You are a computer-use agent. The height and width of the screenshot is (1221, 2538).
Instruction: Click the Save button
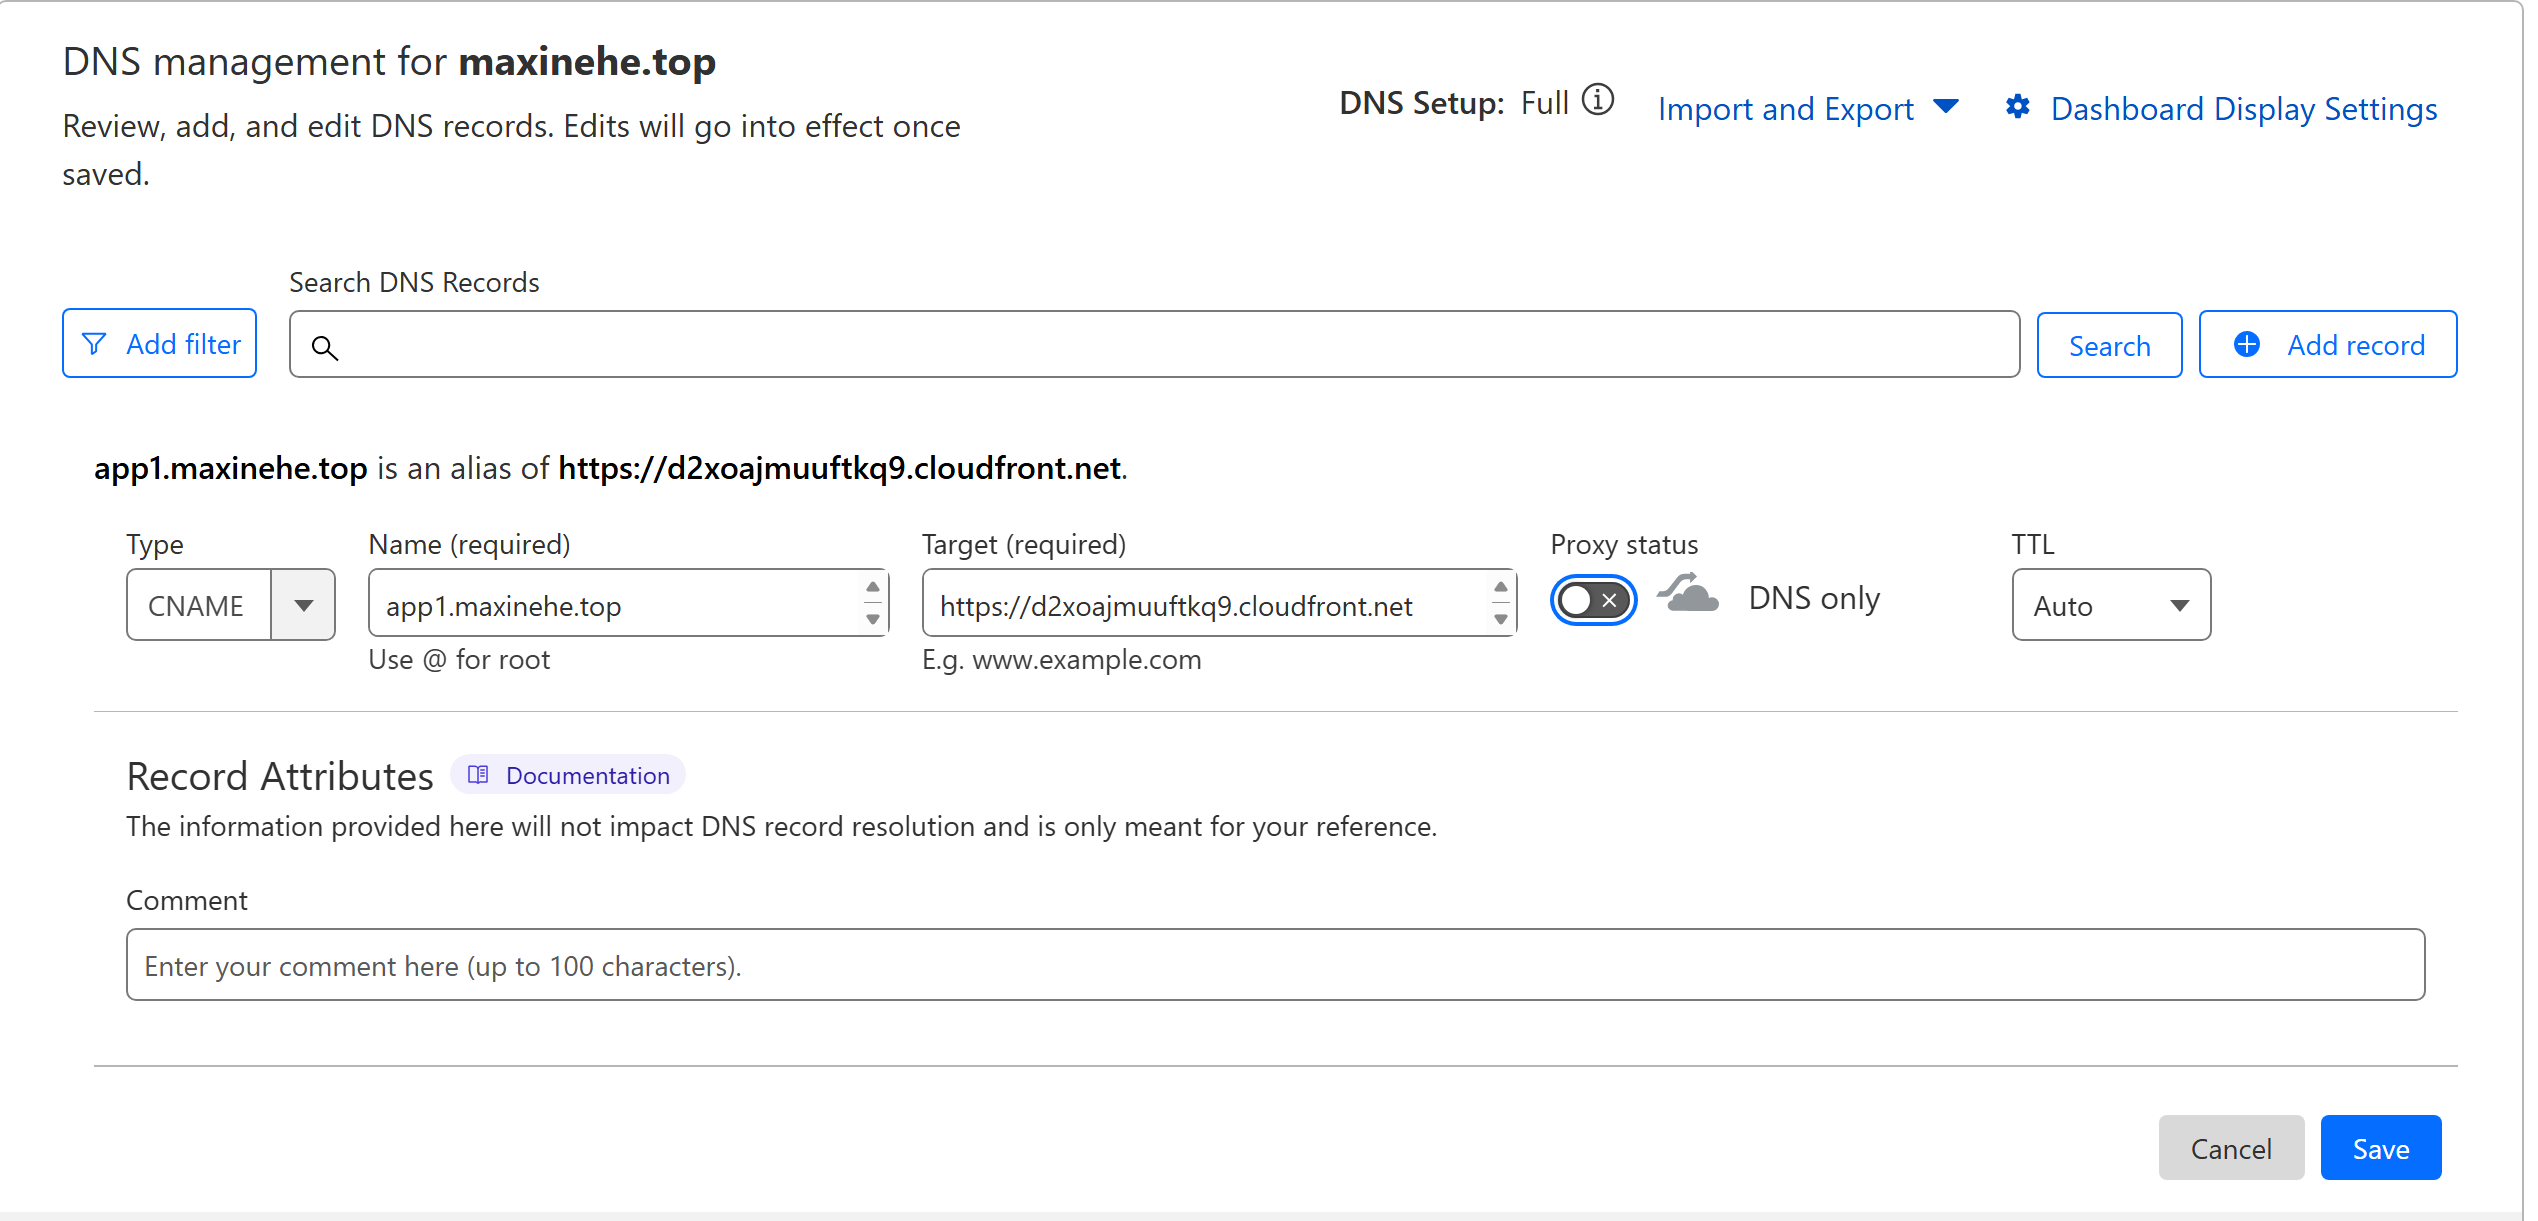click(2379, 1148)
